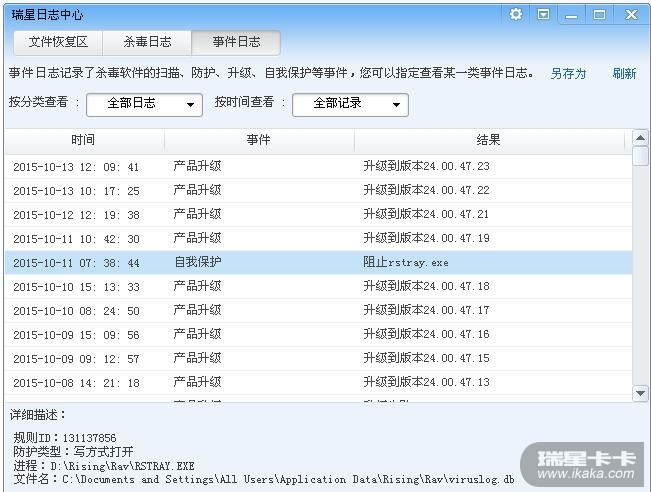Select row dated 2015-10-09 15:09:56

tap(319, 335)
